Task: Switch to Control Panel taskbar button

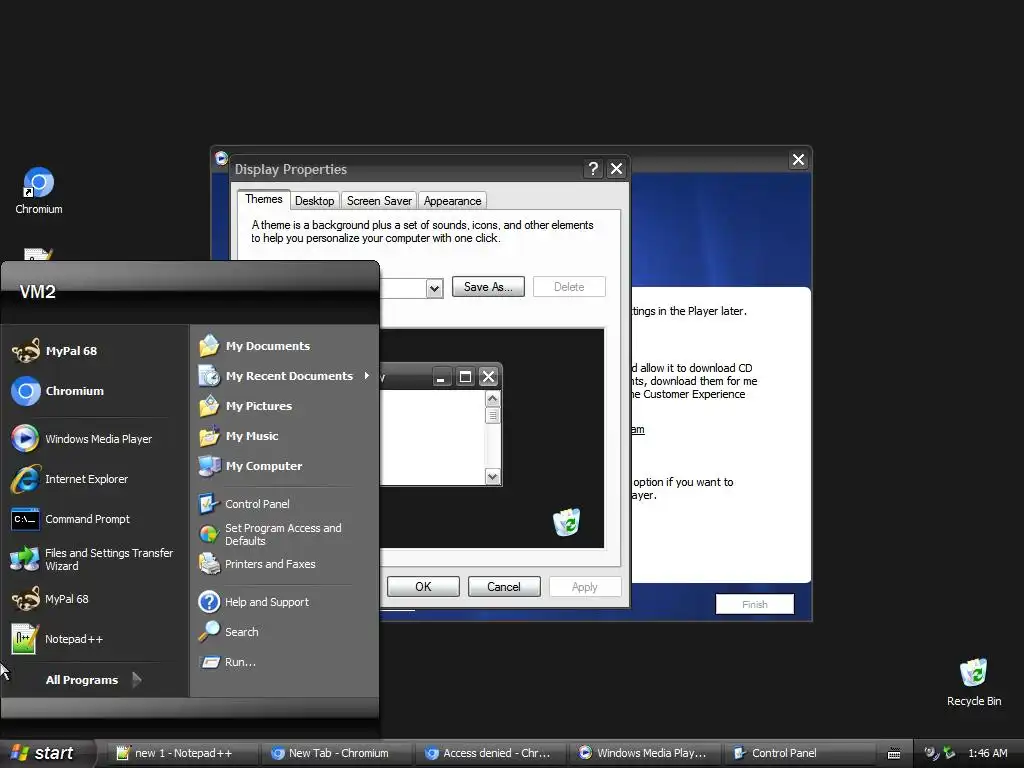Action: tap(798, 753)
